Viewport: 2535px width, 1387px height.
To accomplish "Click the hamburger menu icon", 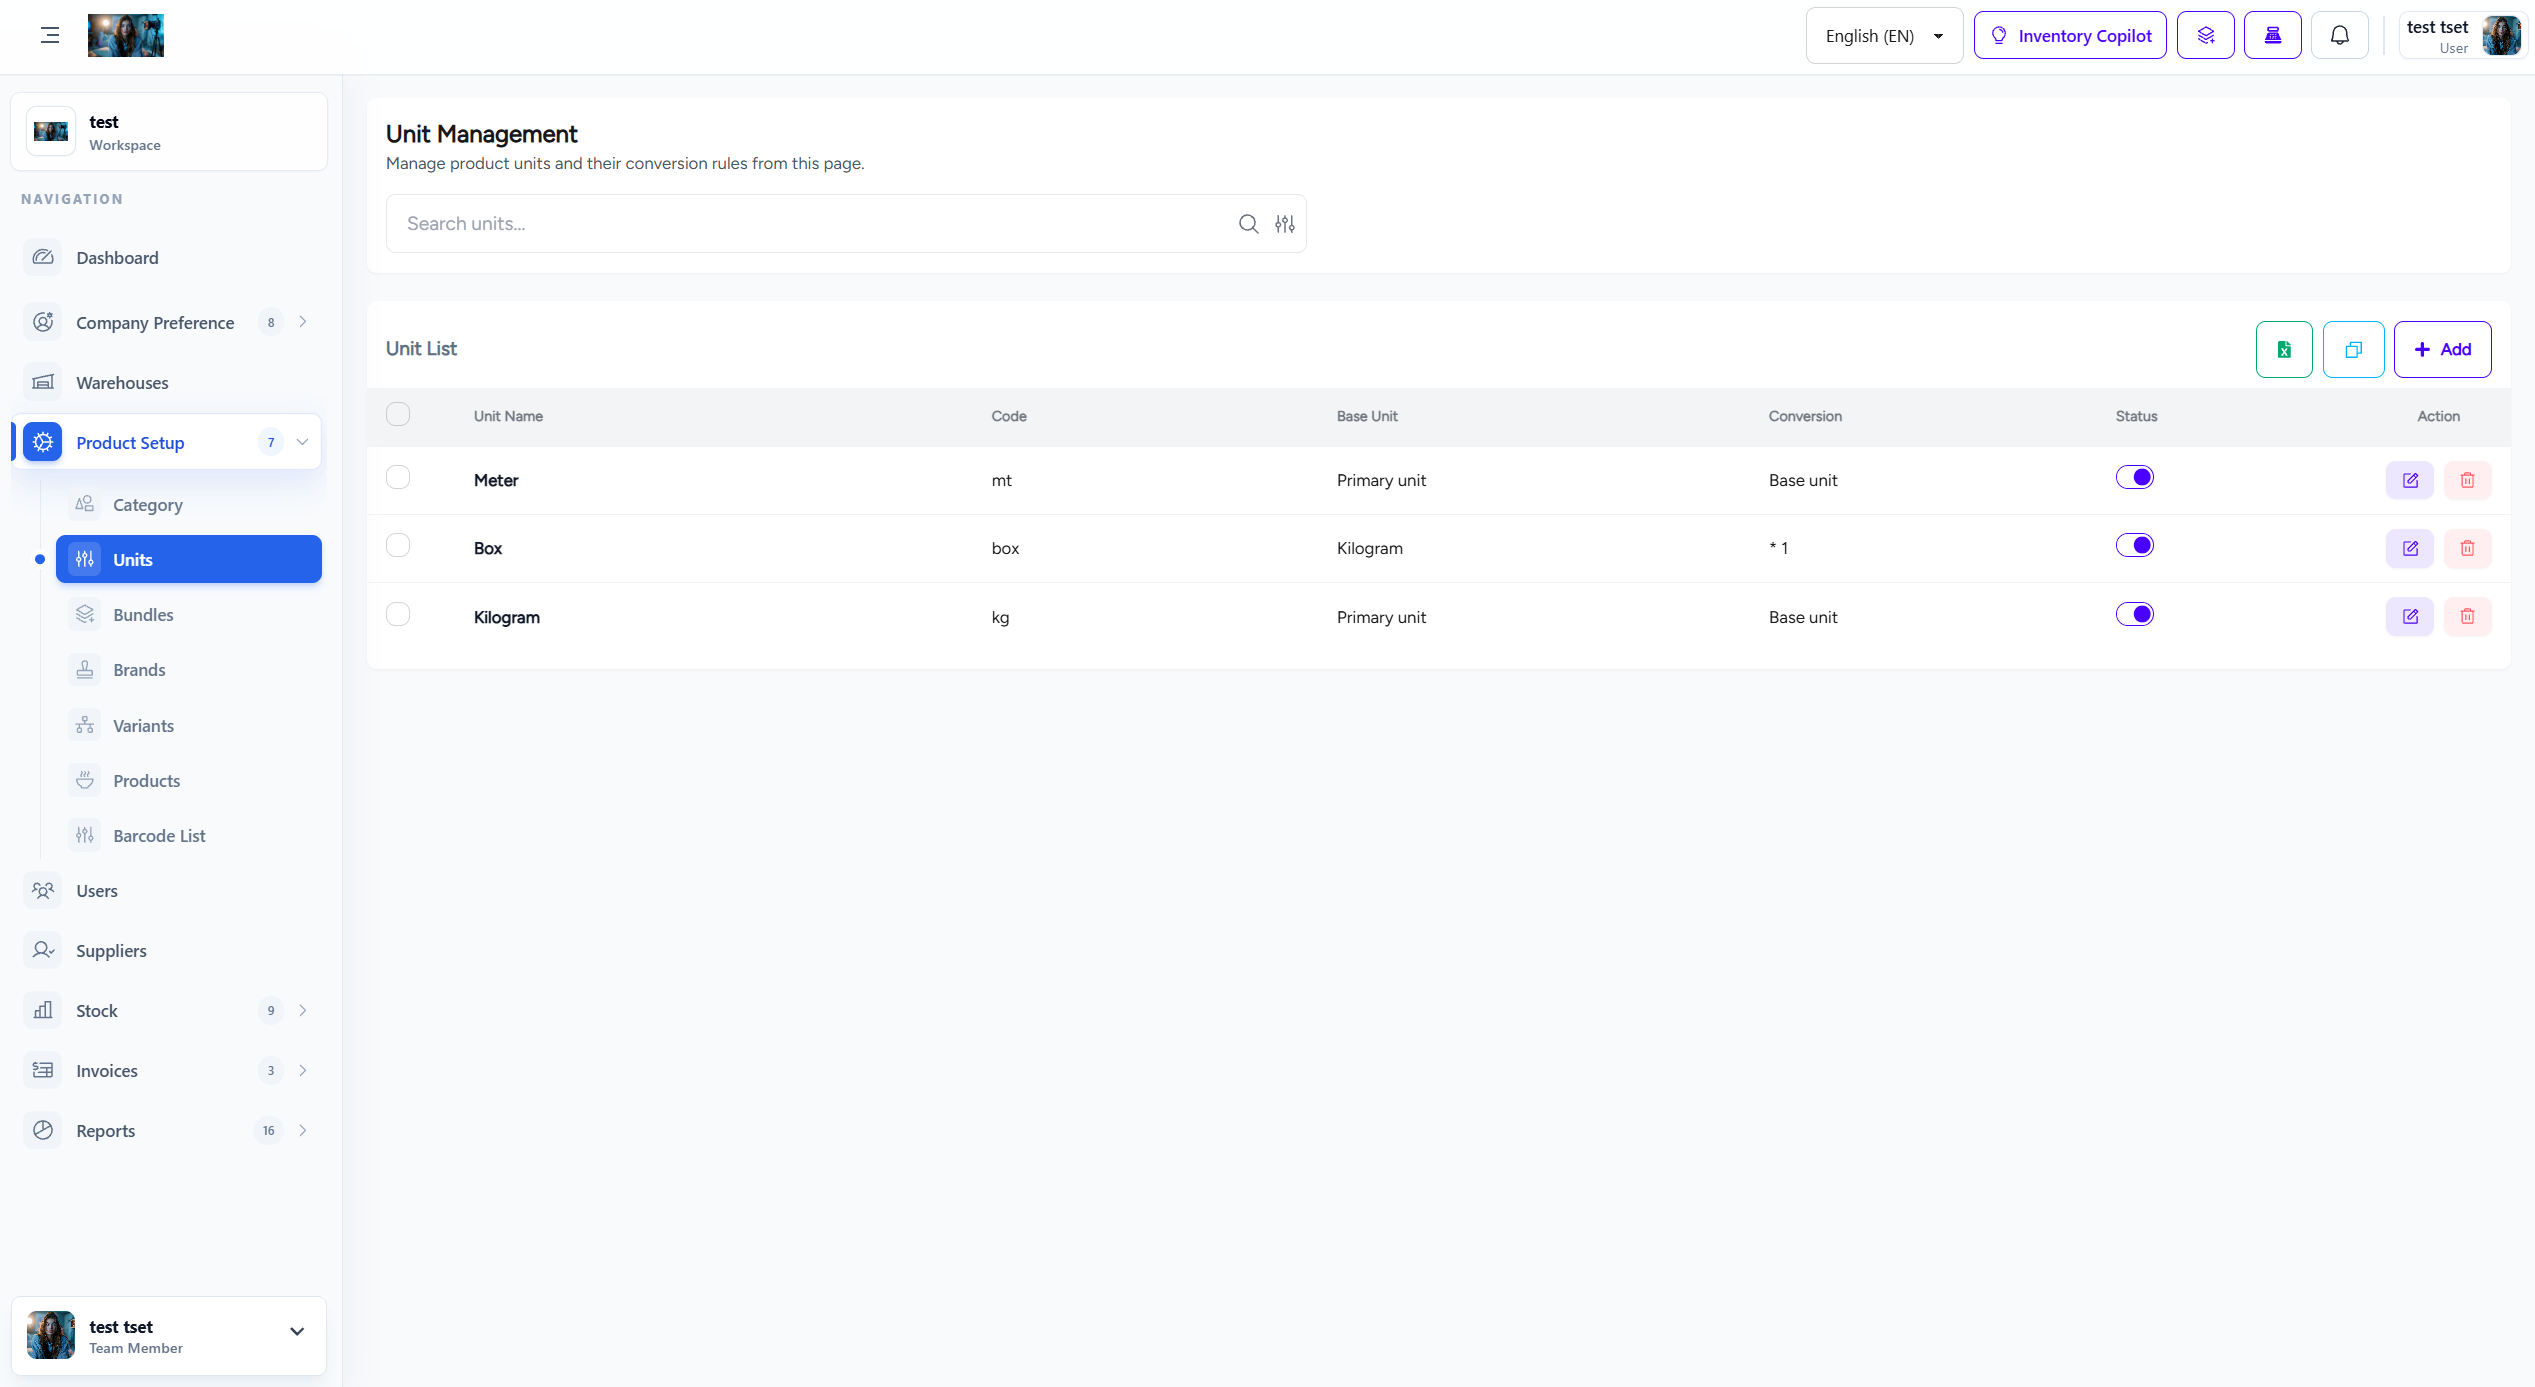I will point(50,36).
